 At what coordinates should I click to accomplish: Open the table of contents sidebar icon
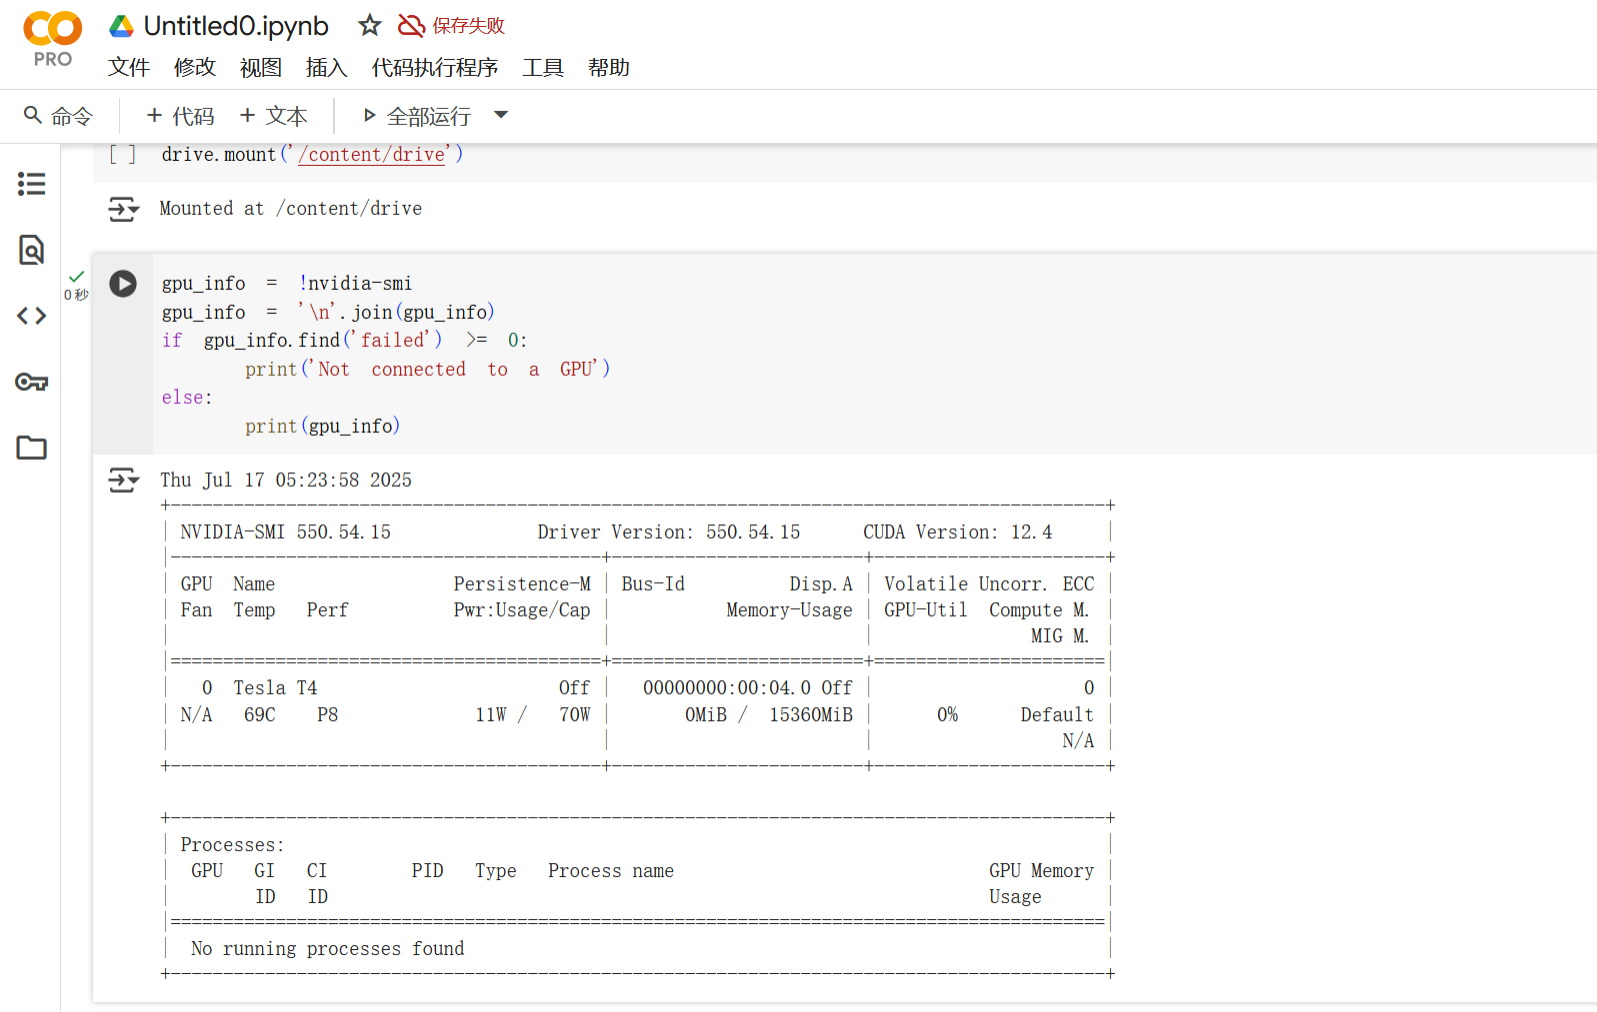click(31, 184)
